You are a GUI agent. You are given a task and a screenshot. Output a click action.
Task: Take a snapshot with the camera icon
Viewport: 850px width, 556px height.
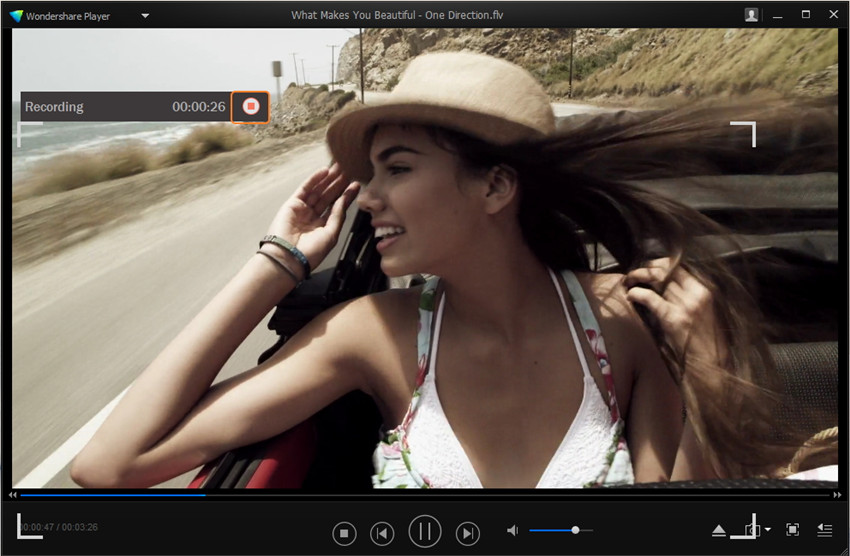(x=752, y=529)
